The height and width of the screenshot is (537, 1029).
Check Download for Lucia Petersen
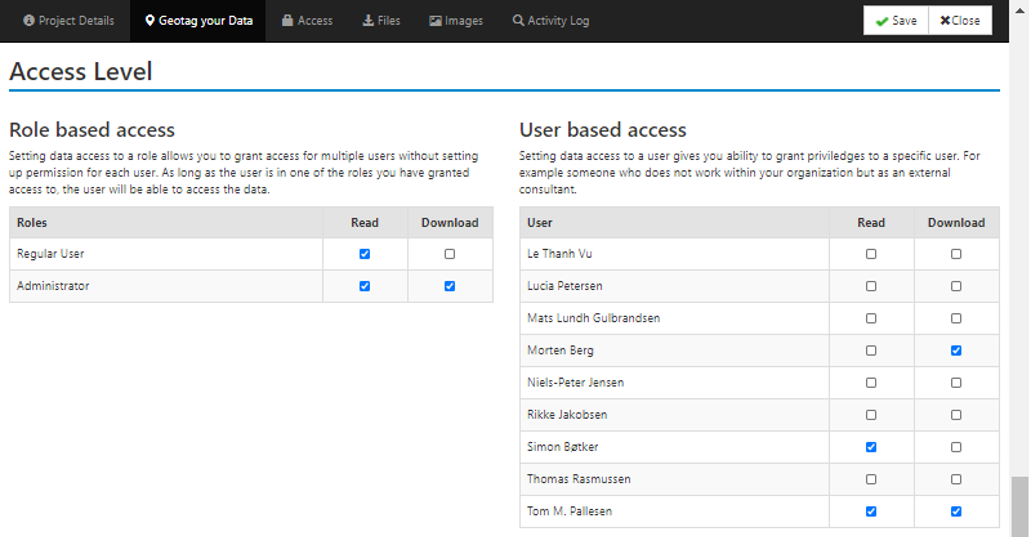coord(956,286)
